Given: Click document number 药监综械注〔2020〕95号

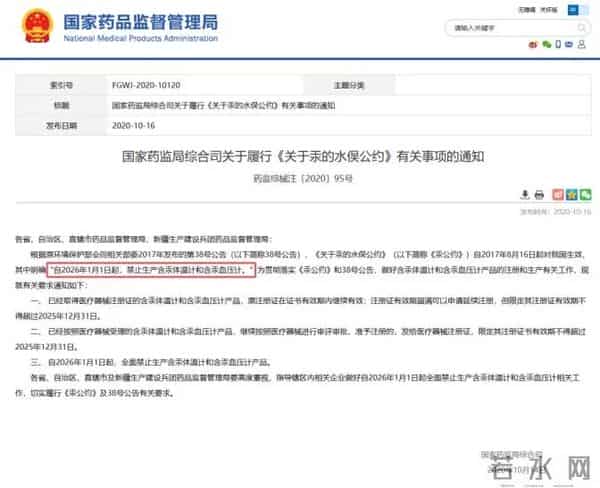Looking at the screenshot, I should (303, 179).
